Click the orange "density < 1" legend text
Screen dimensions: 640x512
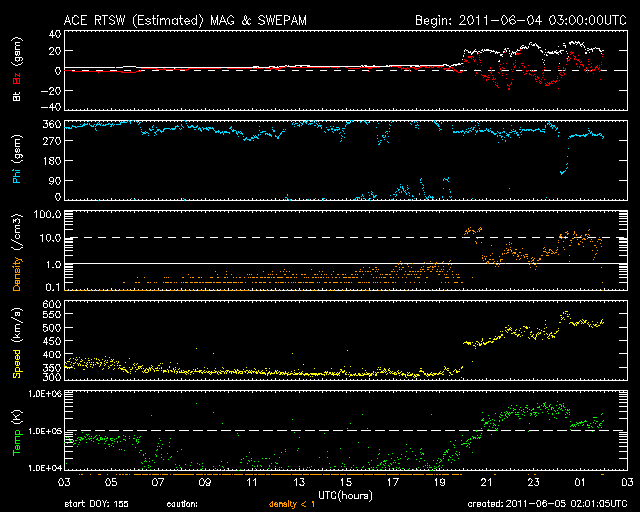pos(292,504)
